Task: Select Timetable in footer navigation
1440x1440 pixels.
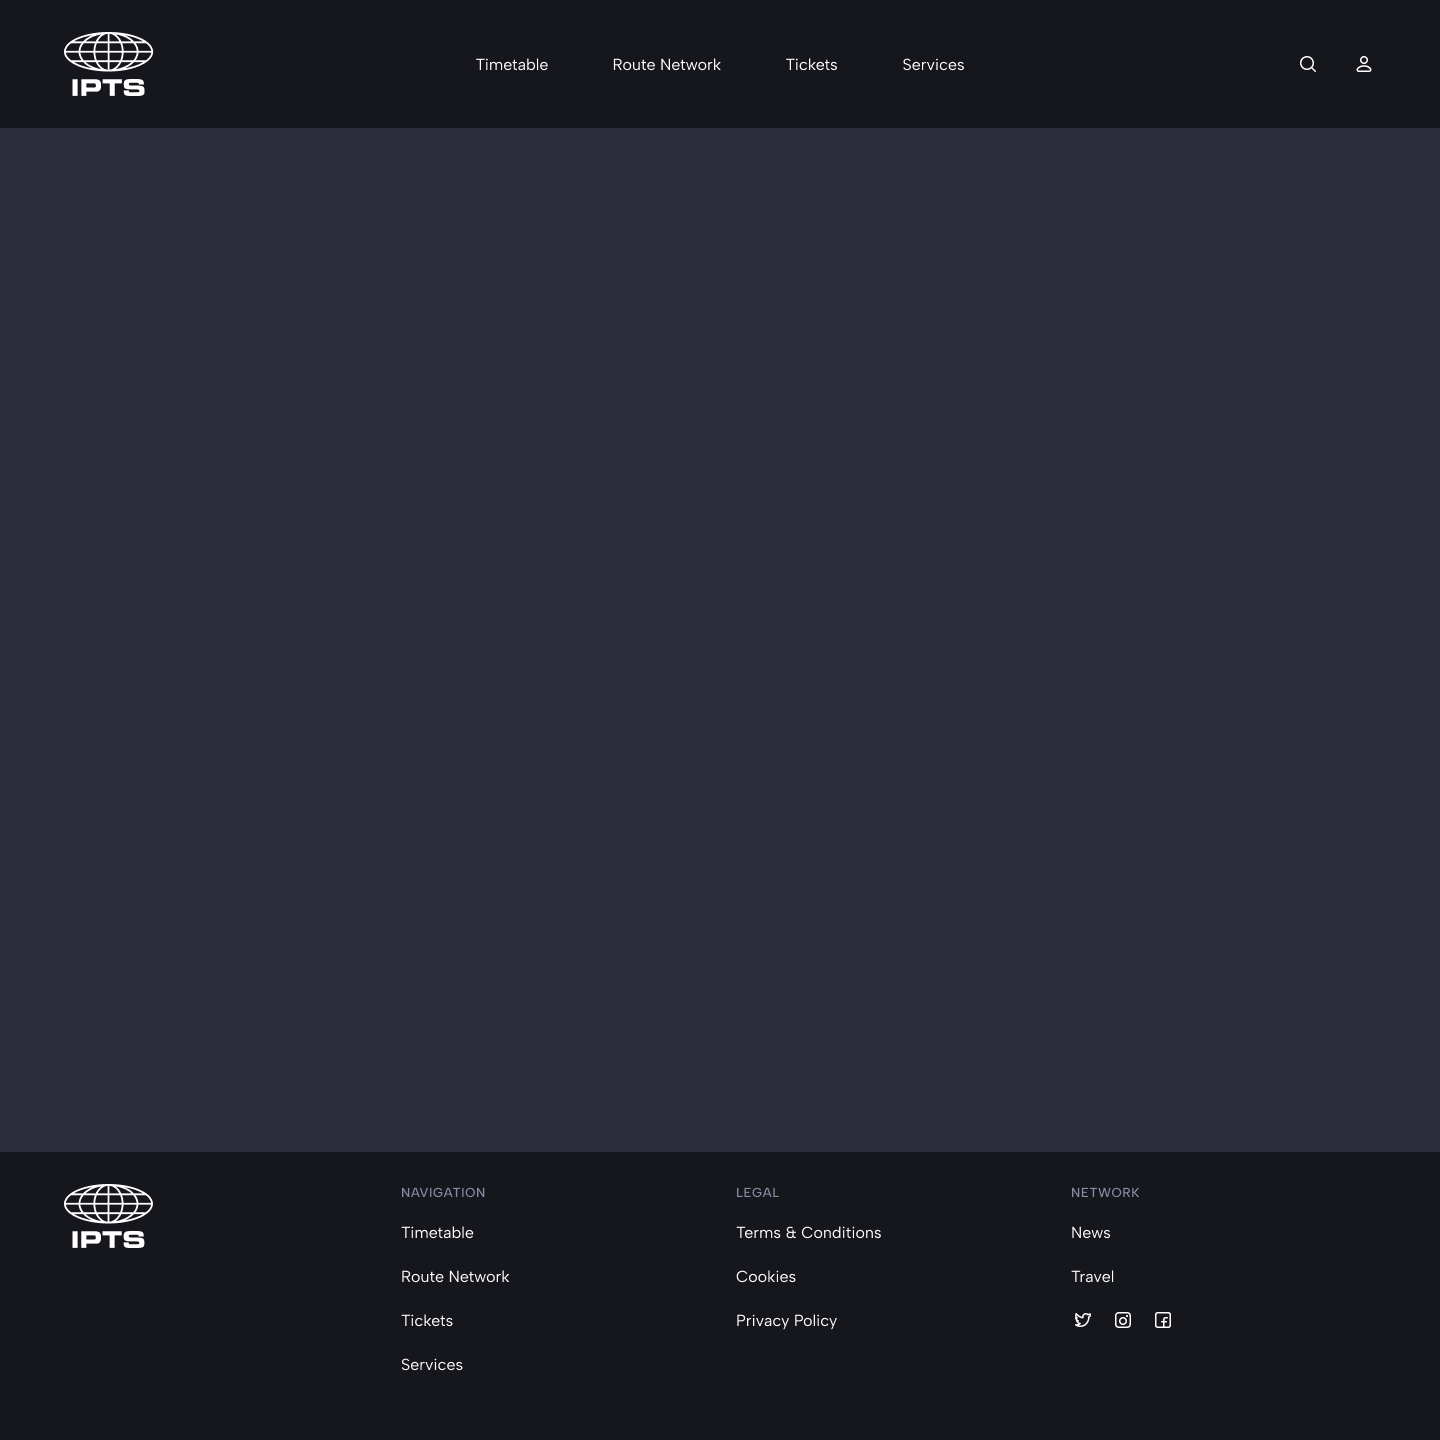Action: point(437,1233)
